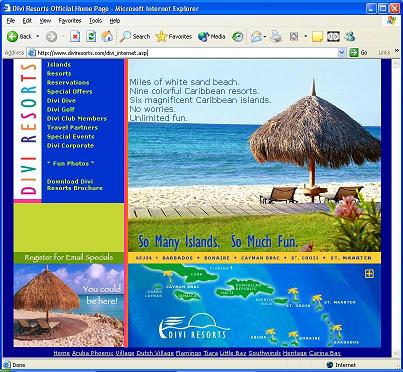Click the Internet zone globe in status bar
The image size is (403, 372).
pyautogui.click(x=330, y=365)
